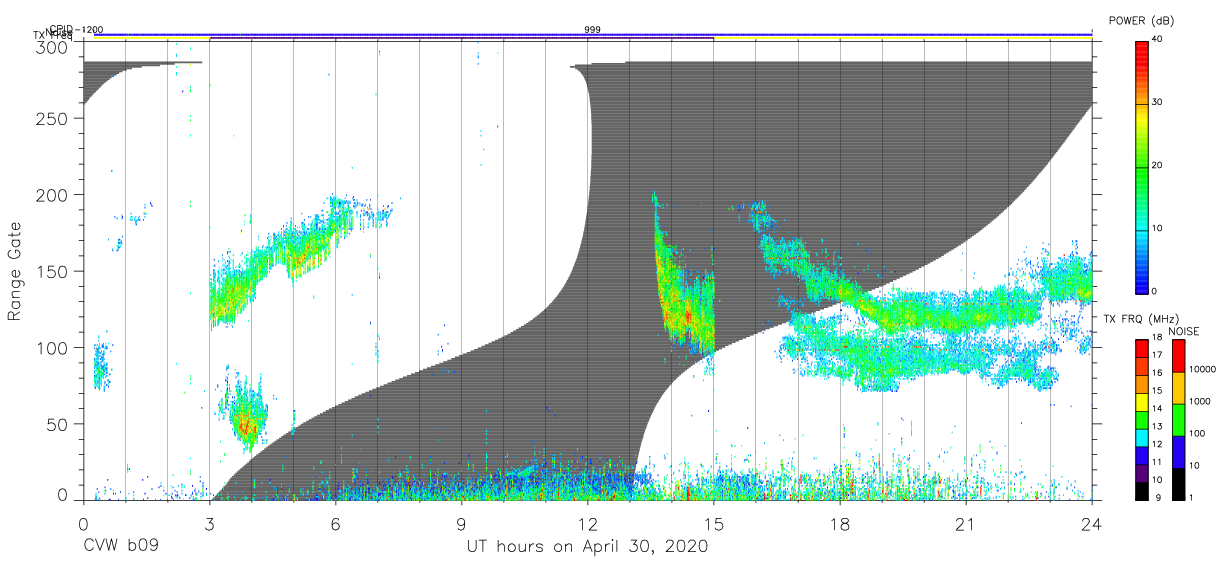The width and height of the screenshot is (1228, 567).
Task: Click the '21' UT hours axis tick label
Action: [966, 523]
